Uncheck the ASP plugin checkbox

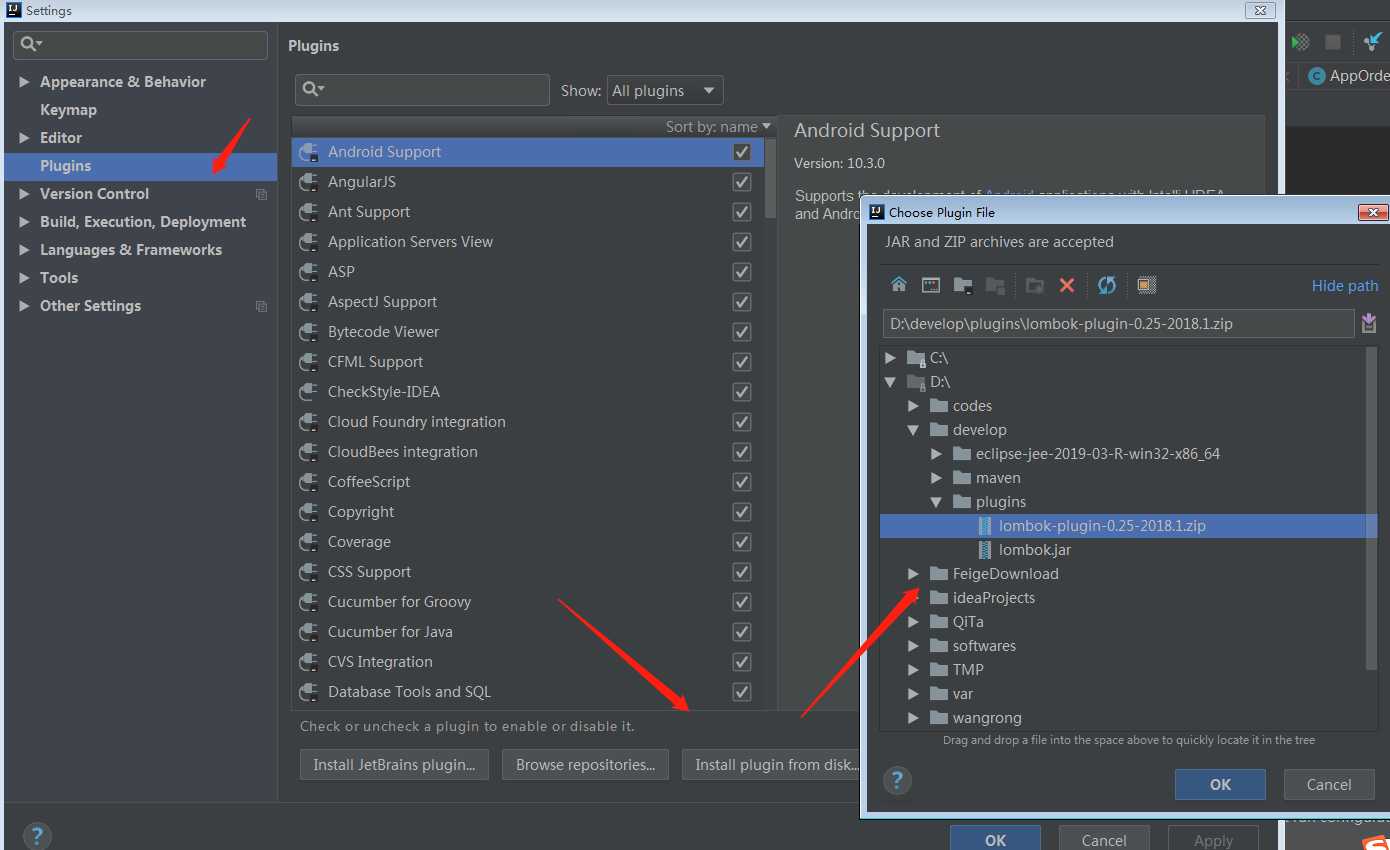click(742, 272)
